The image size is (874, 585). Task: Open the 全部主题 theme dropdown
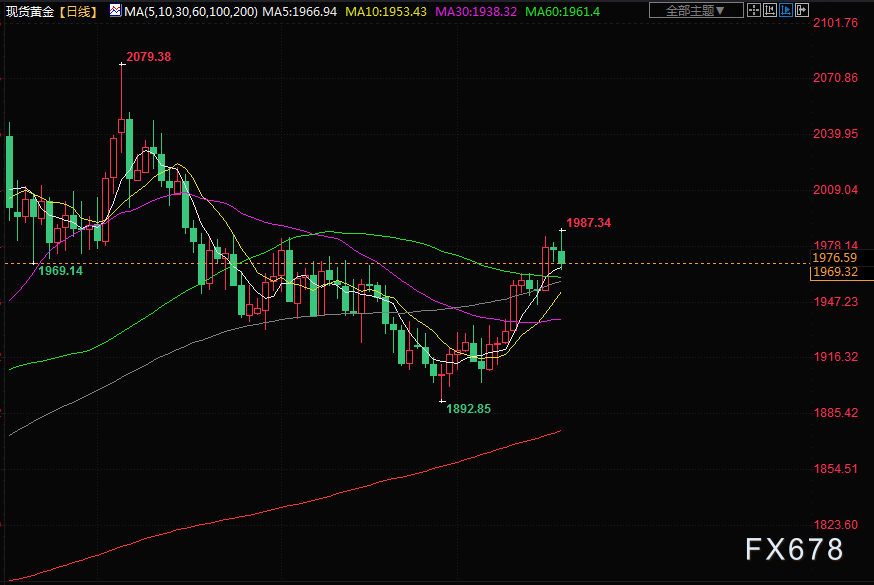point(696,10)
